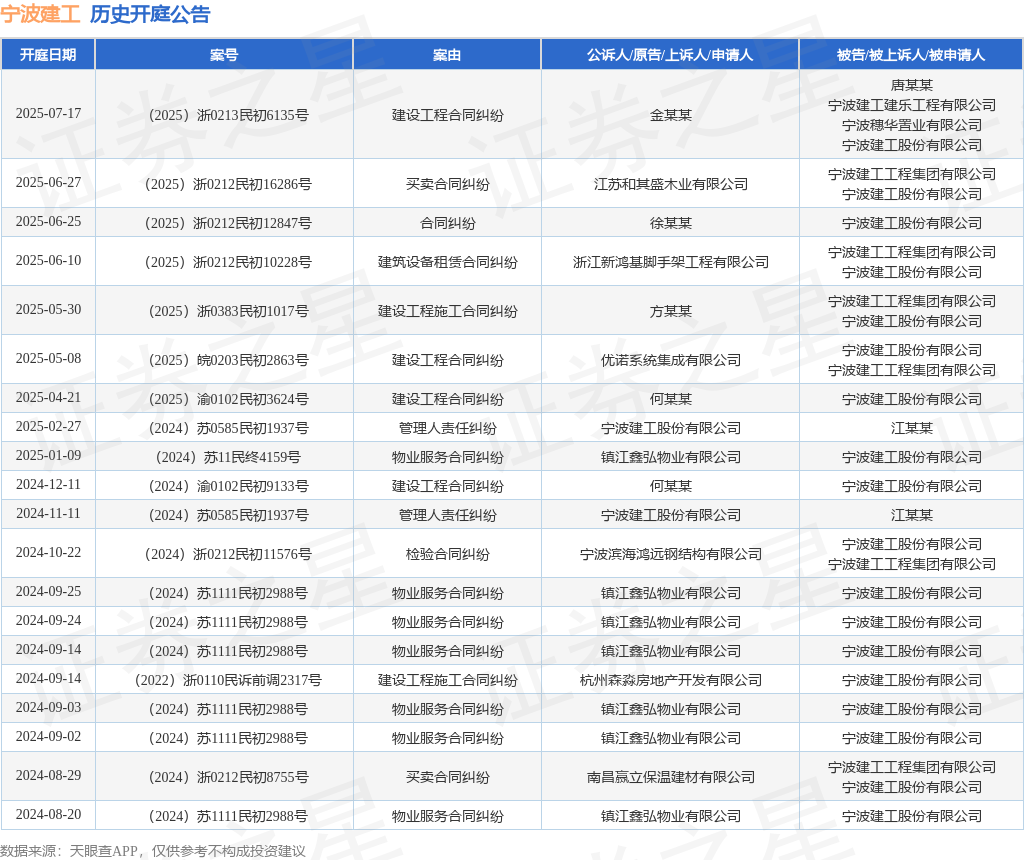Click the 数据来源 天眼查APP footer note
The image size is (1024, 860).
click(153, 851)
